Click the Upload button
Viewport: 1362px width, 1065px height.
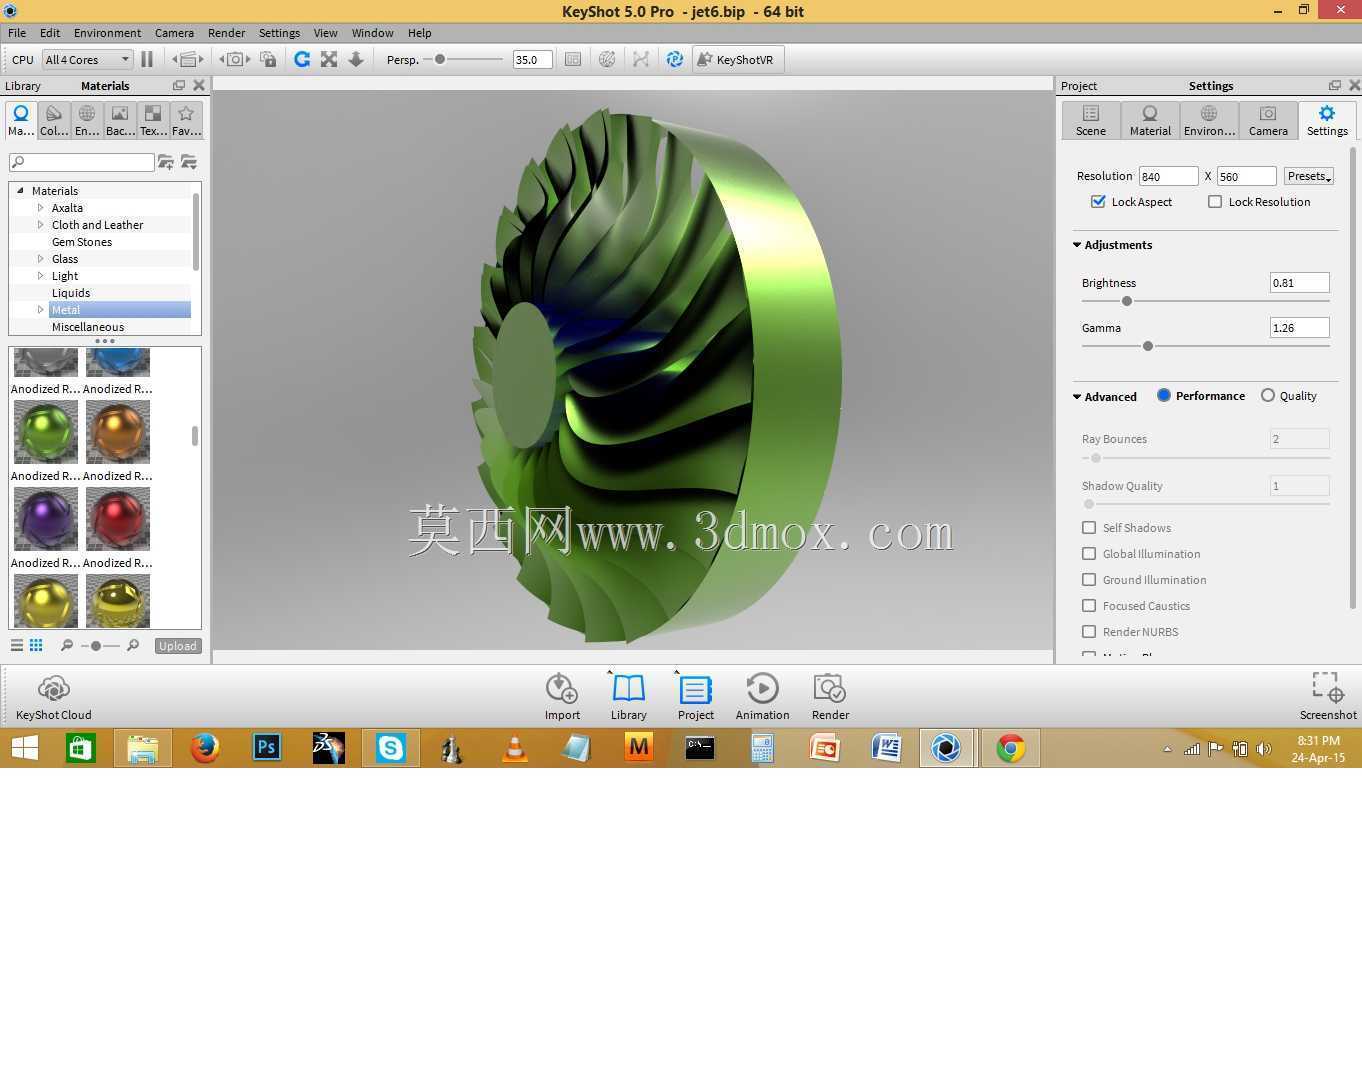coord(178,646)
